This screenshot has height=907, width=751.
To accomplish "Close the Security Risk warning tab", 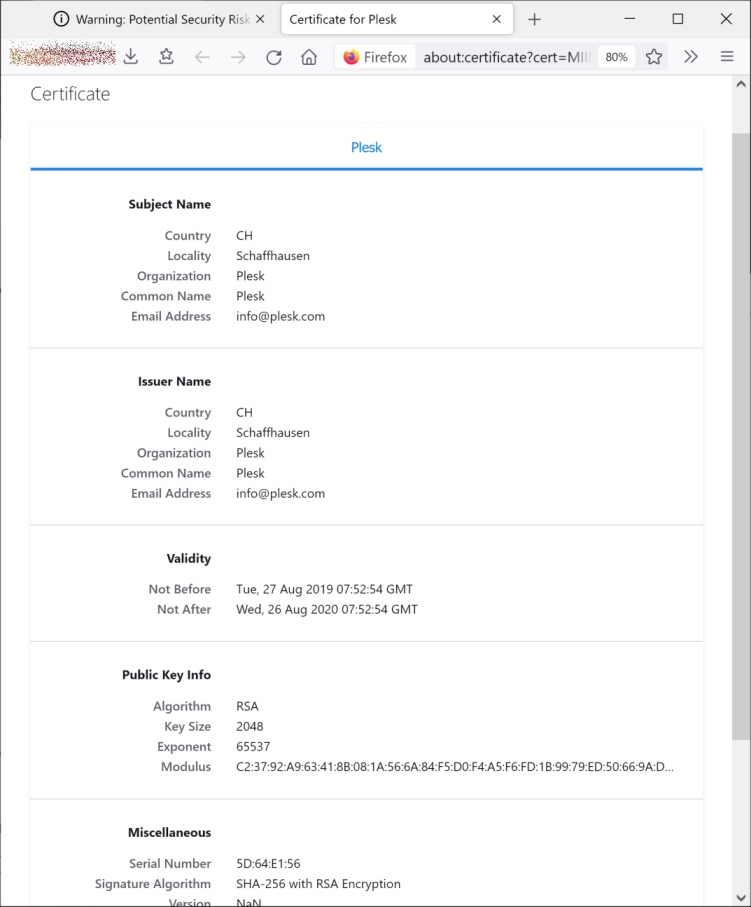I will click(x=261, y=19).
